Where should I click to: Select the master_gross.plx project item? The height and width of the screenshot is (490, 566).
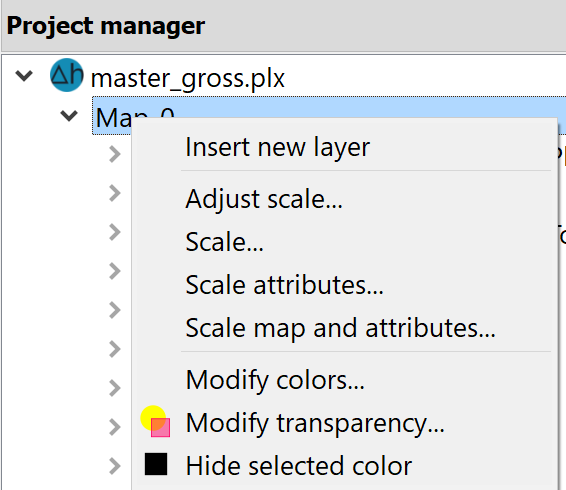[x=187, y=78]
